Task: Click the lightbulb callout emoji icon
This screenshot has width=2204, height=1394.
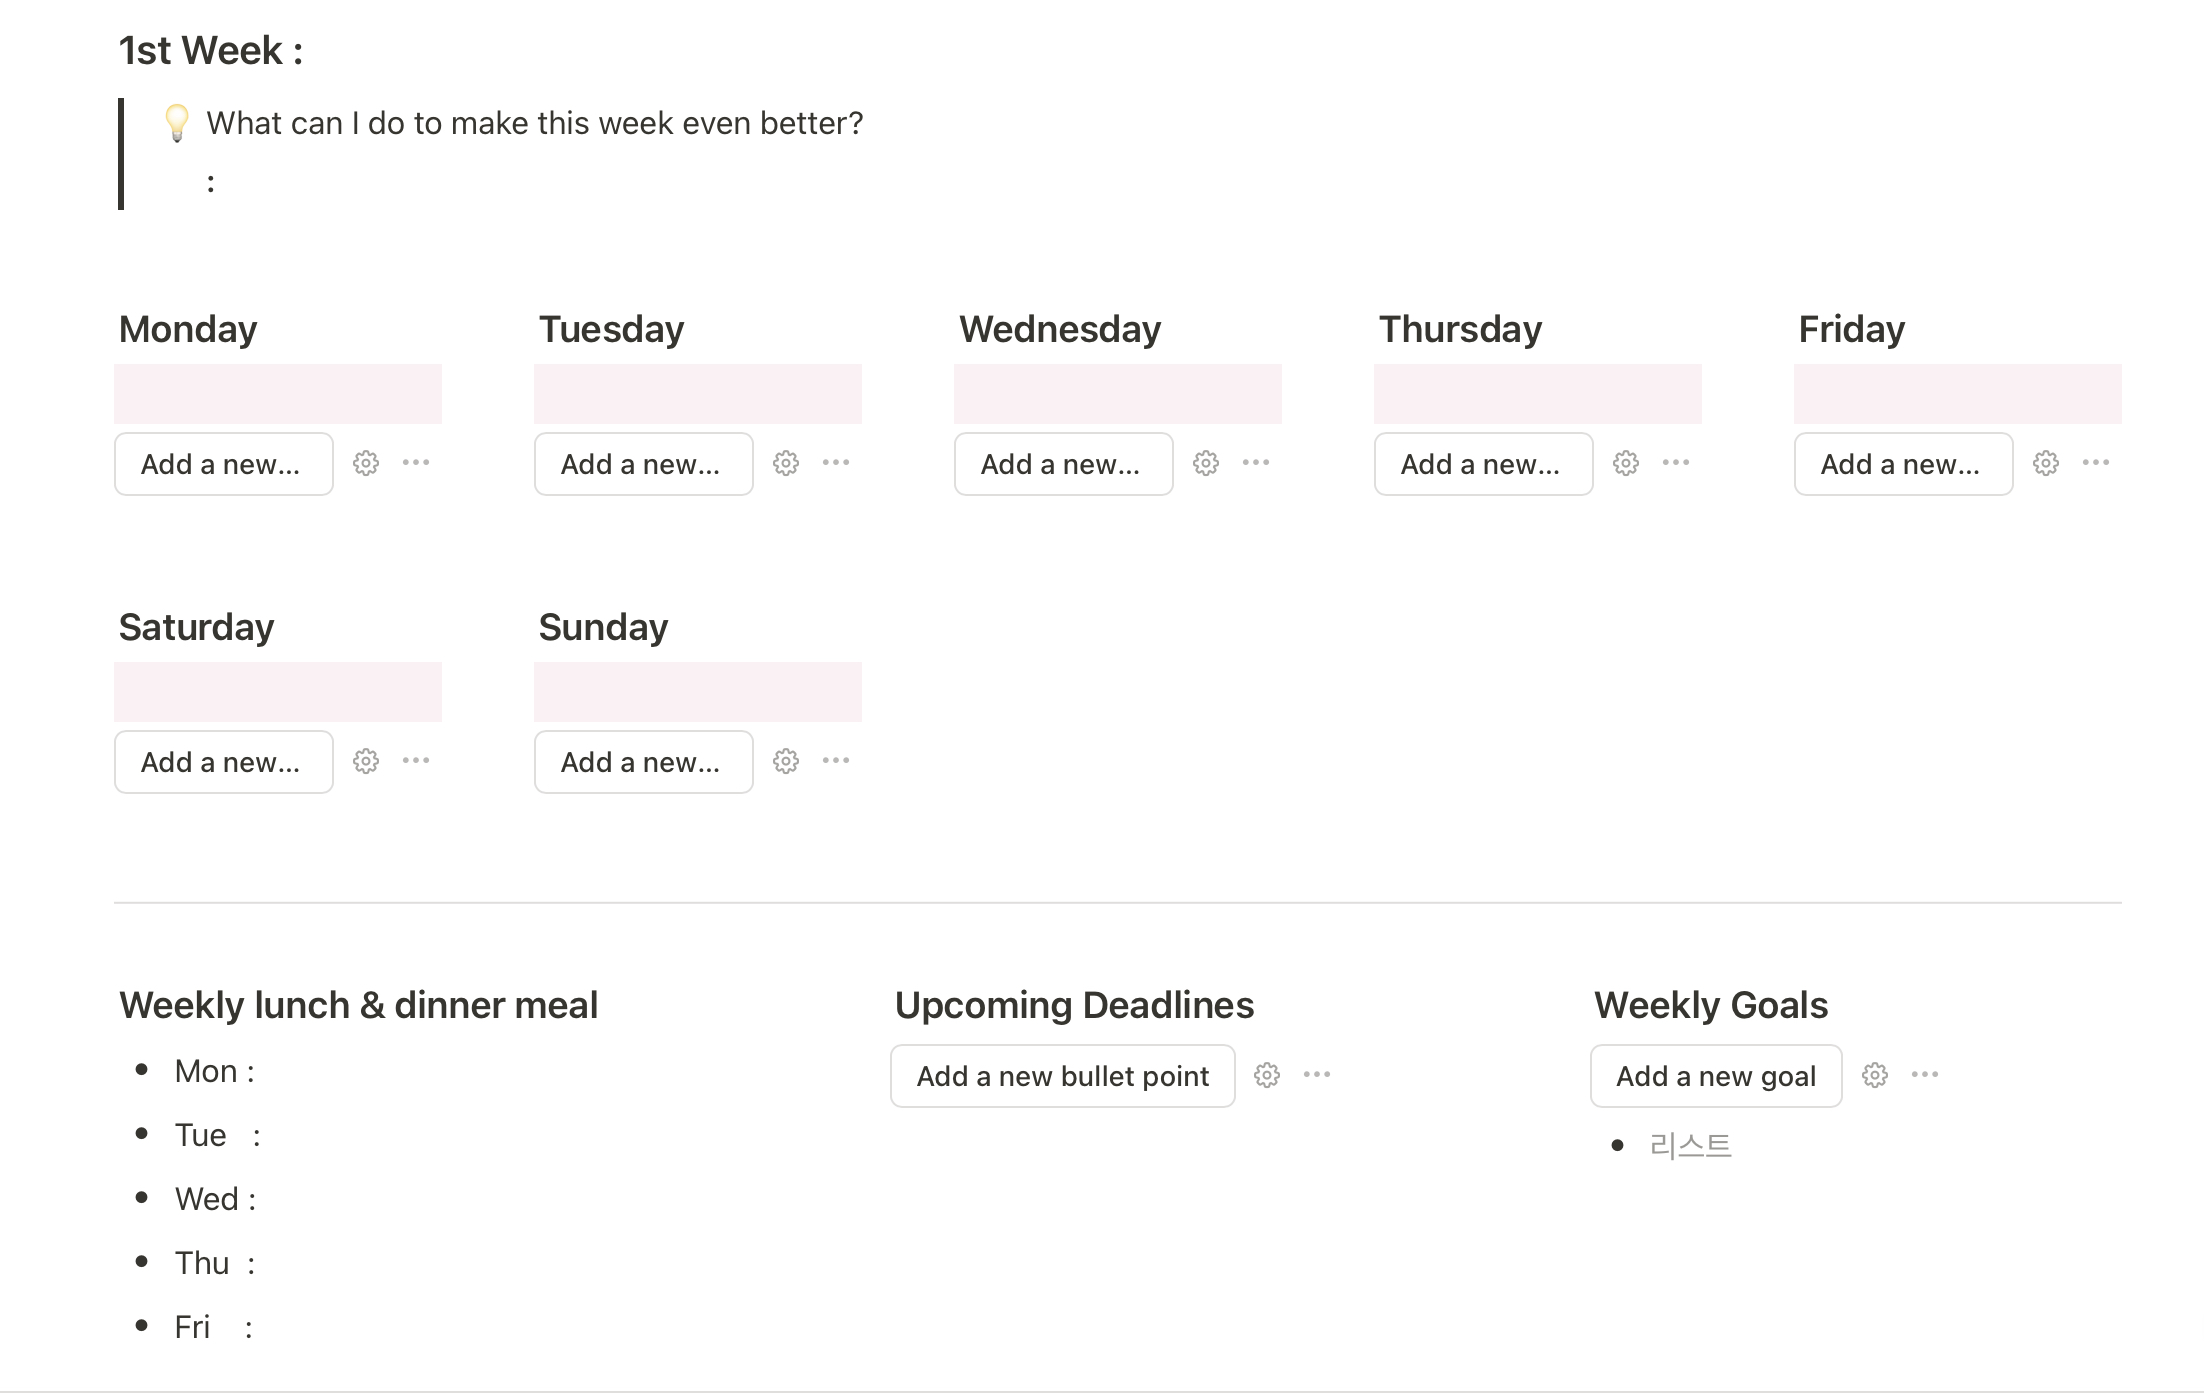Action: tap(177, 123)
